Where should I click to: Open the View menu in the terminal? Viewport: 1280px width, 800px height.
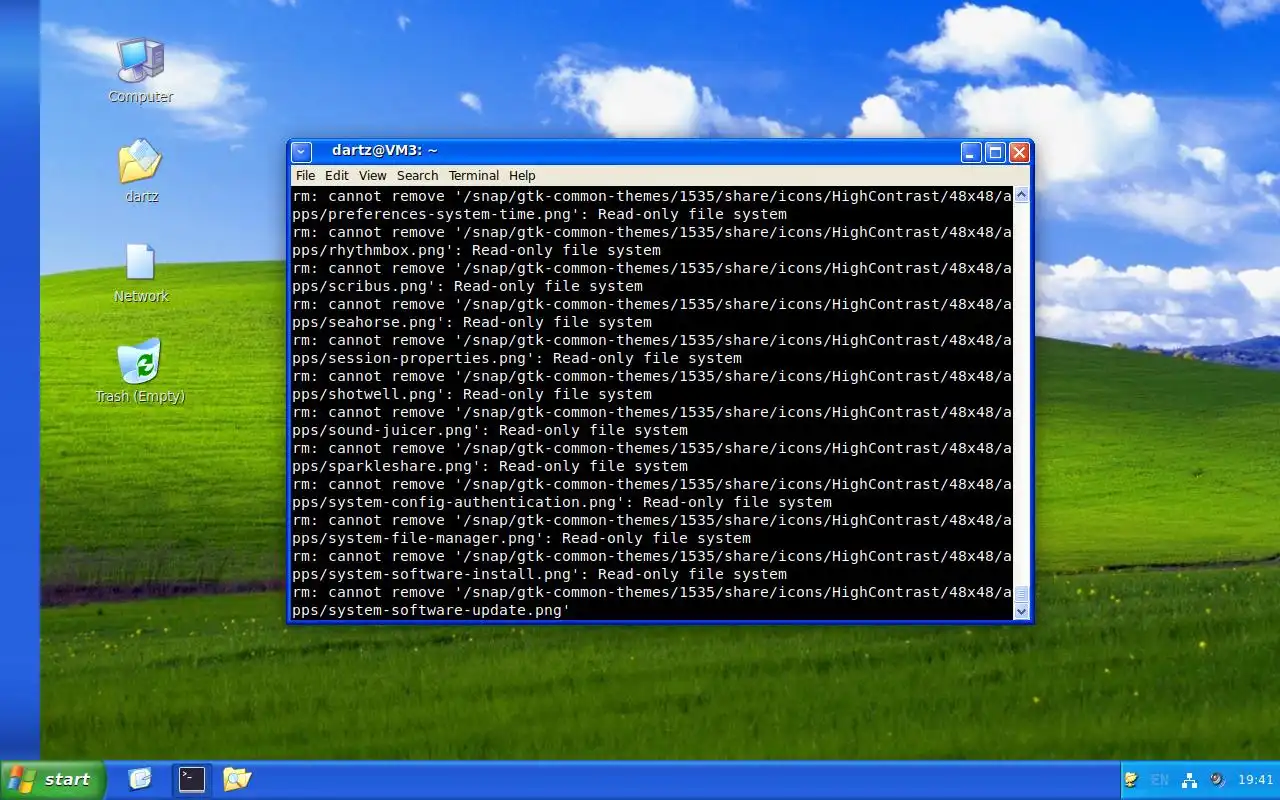tap(373, 175)
